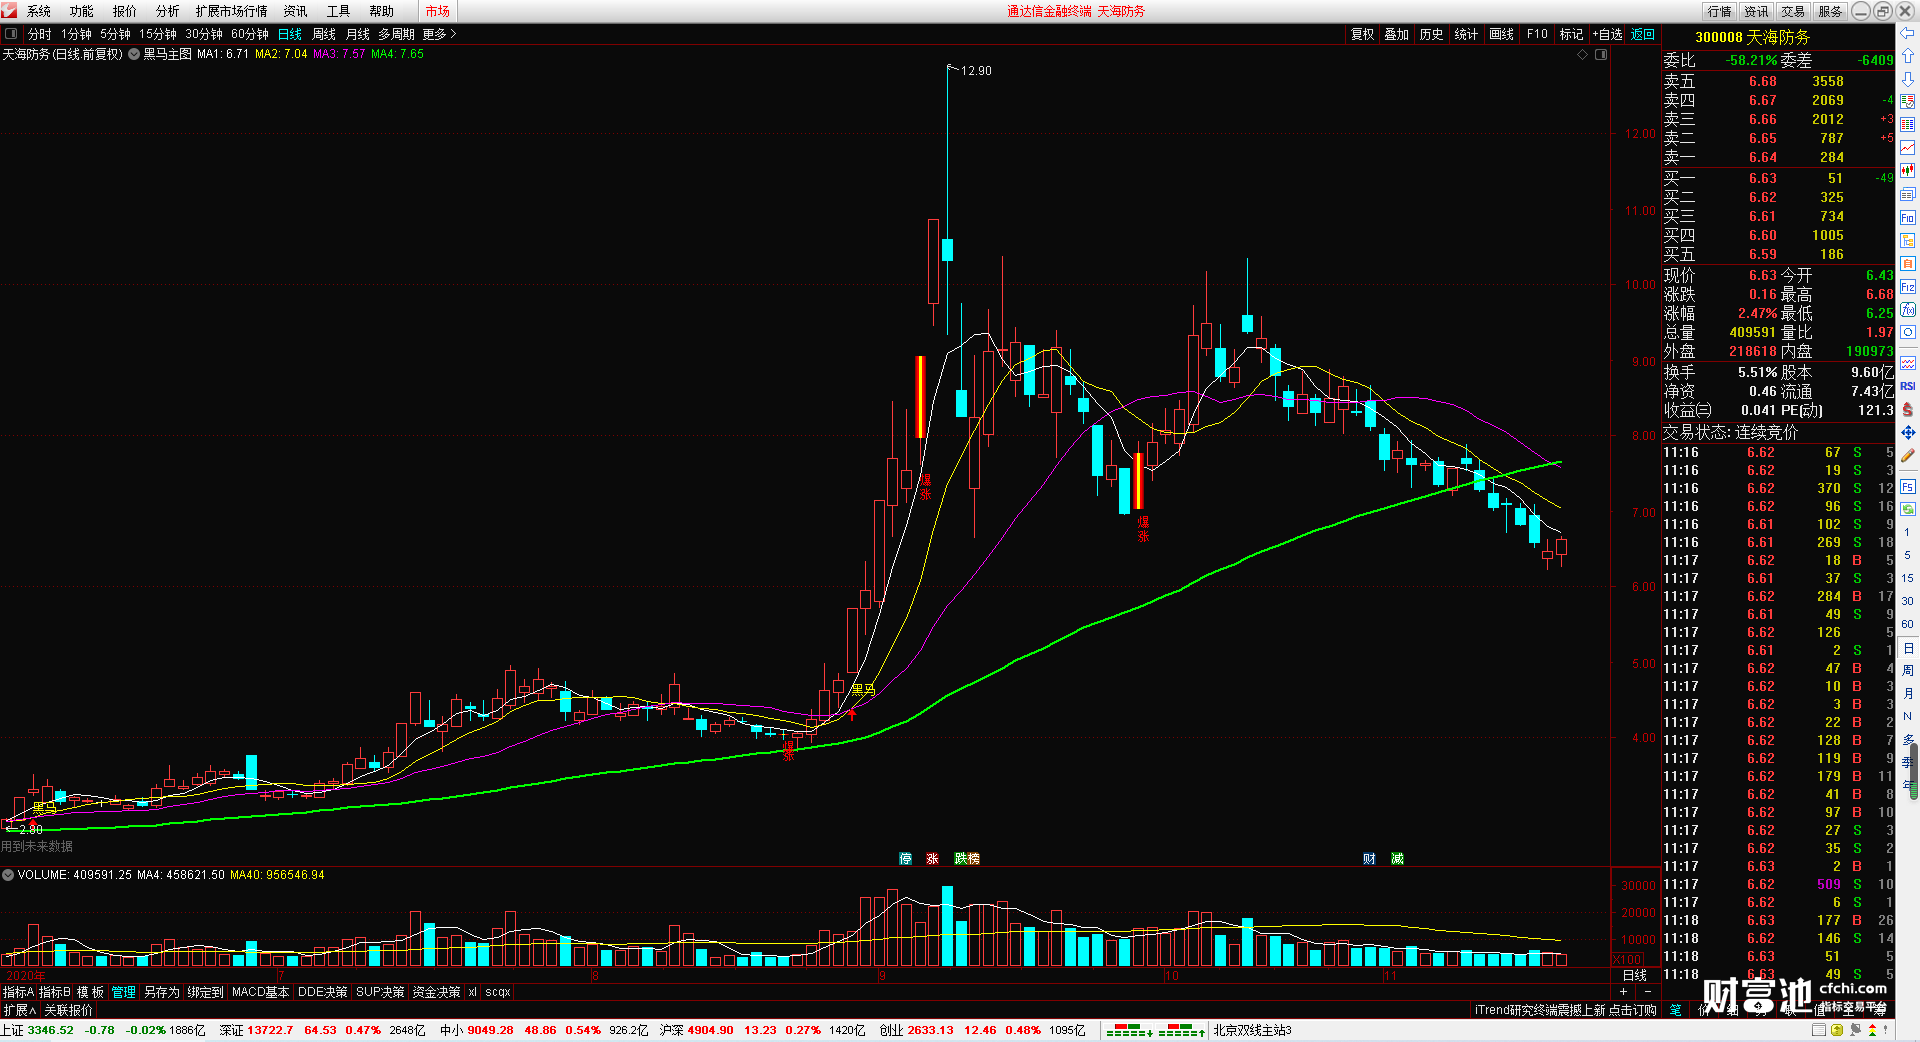
Task: Select the 1-minute period in right sidebar
Action: [1907, 532]
